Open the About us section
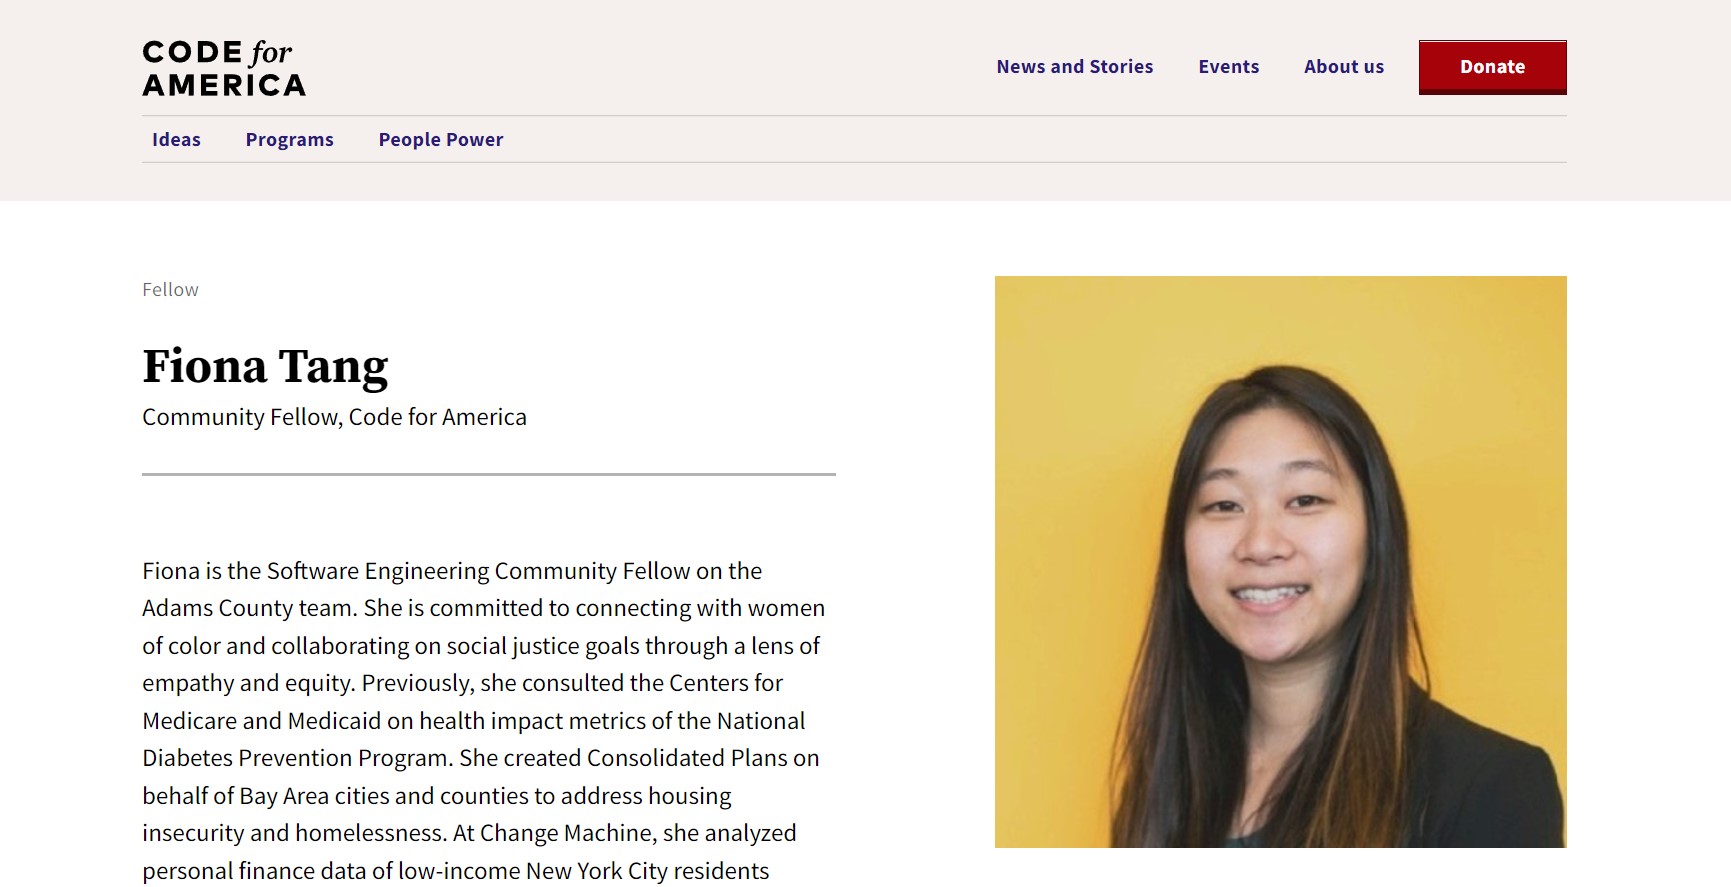 pyautogui.click(x=1343, y=67)
